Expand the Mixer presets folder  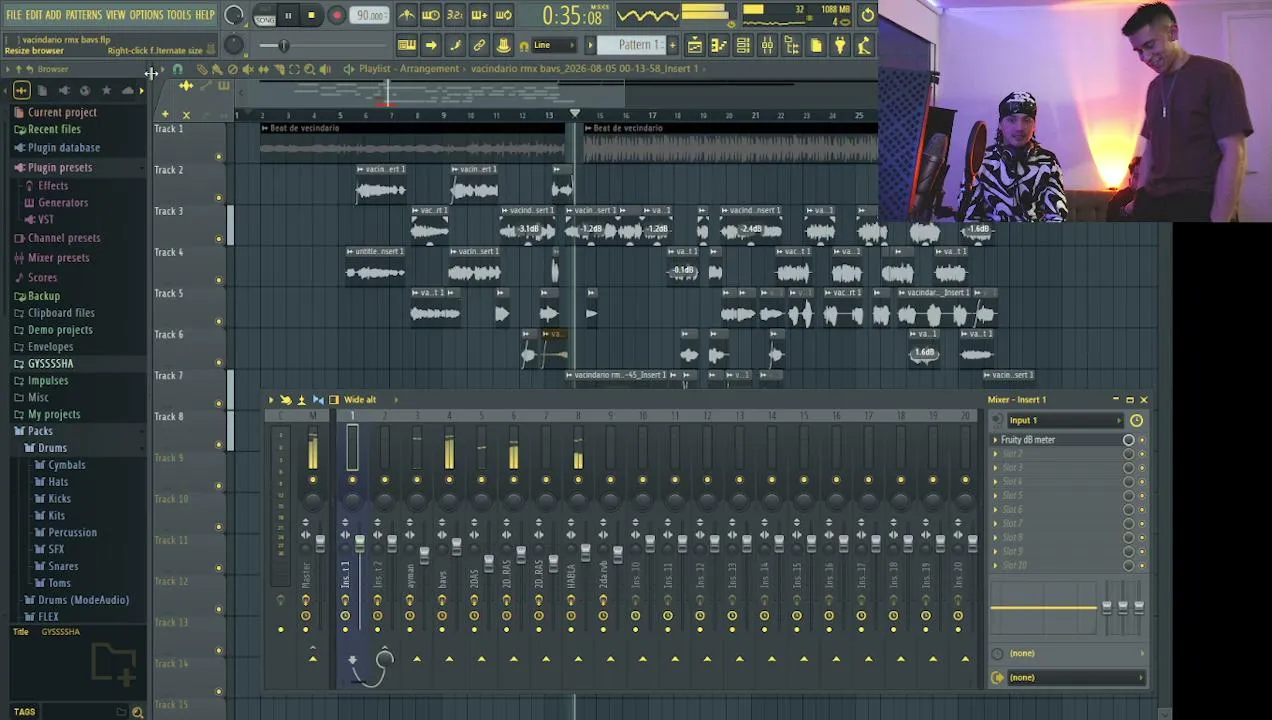point(58,257)
